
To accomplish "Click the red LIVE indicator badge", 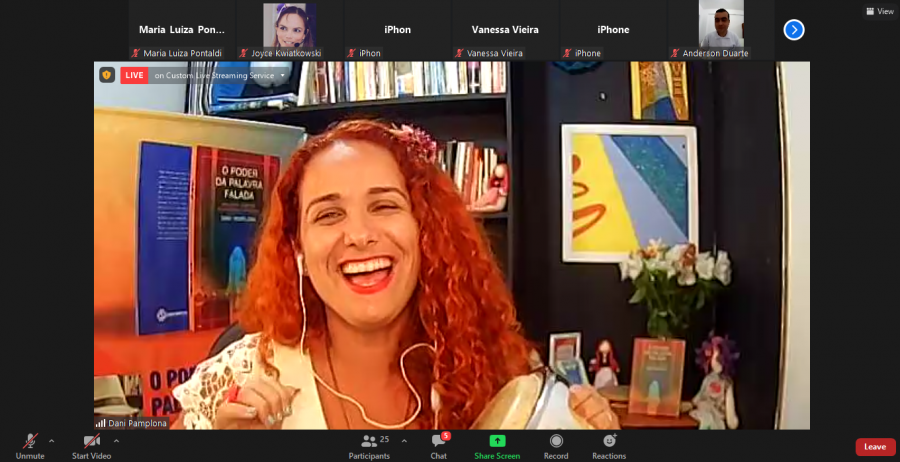I will (134, 75).
